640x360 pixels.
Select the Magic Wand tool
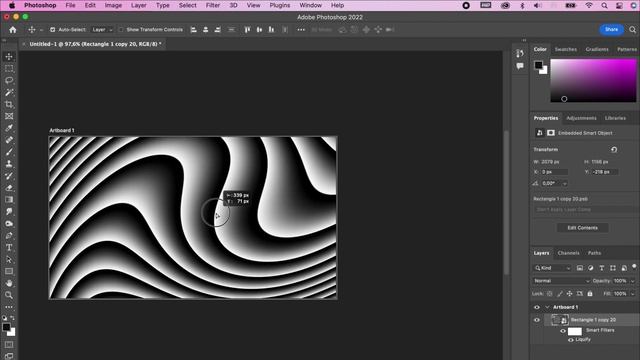click(9, 92)
